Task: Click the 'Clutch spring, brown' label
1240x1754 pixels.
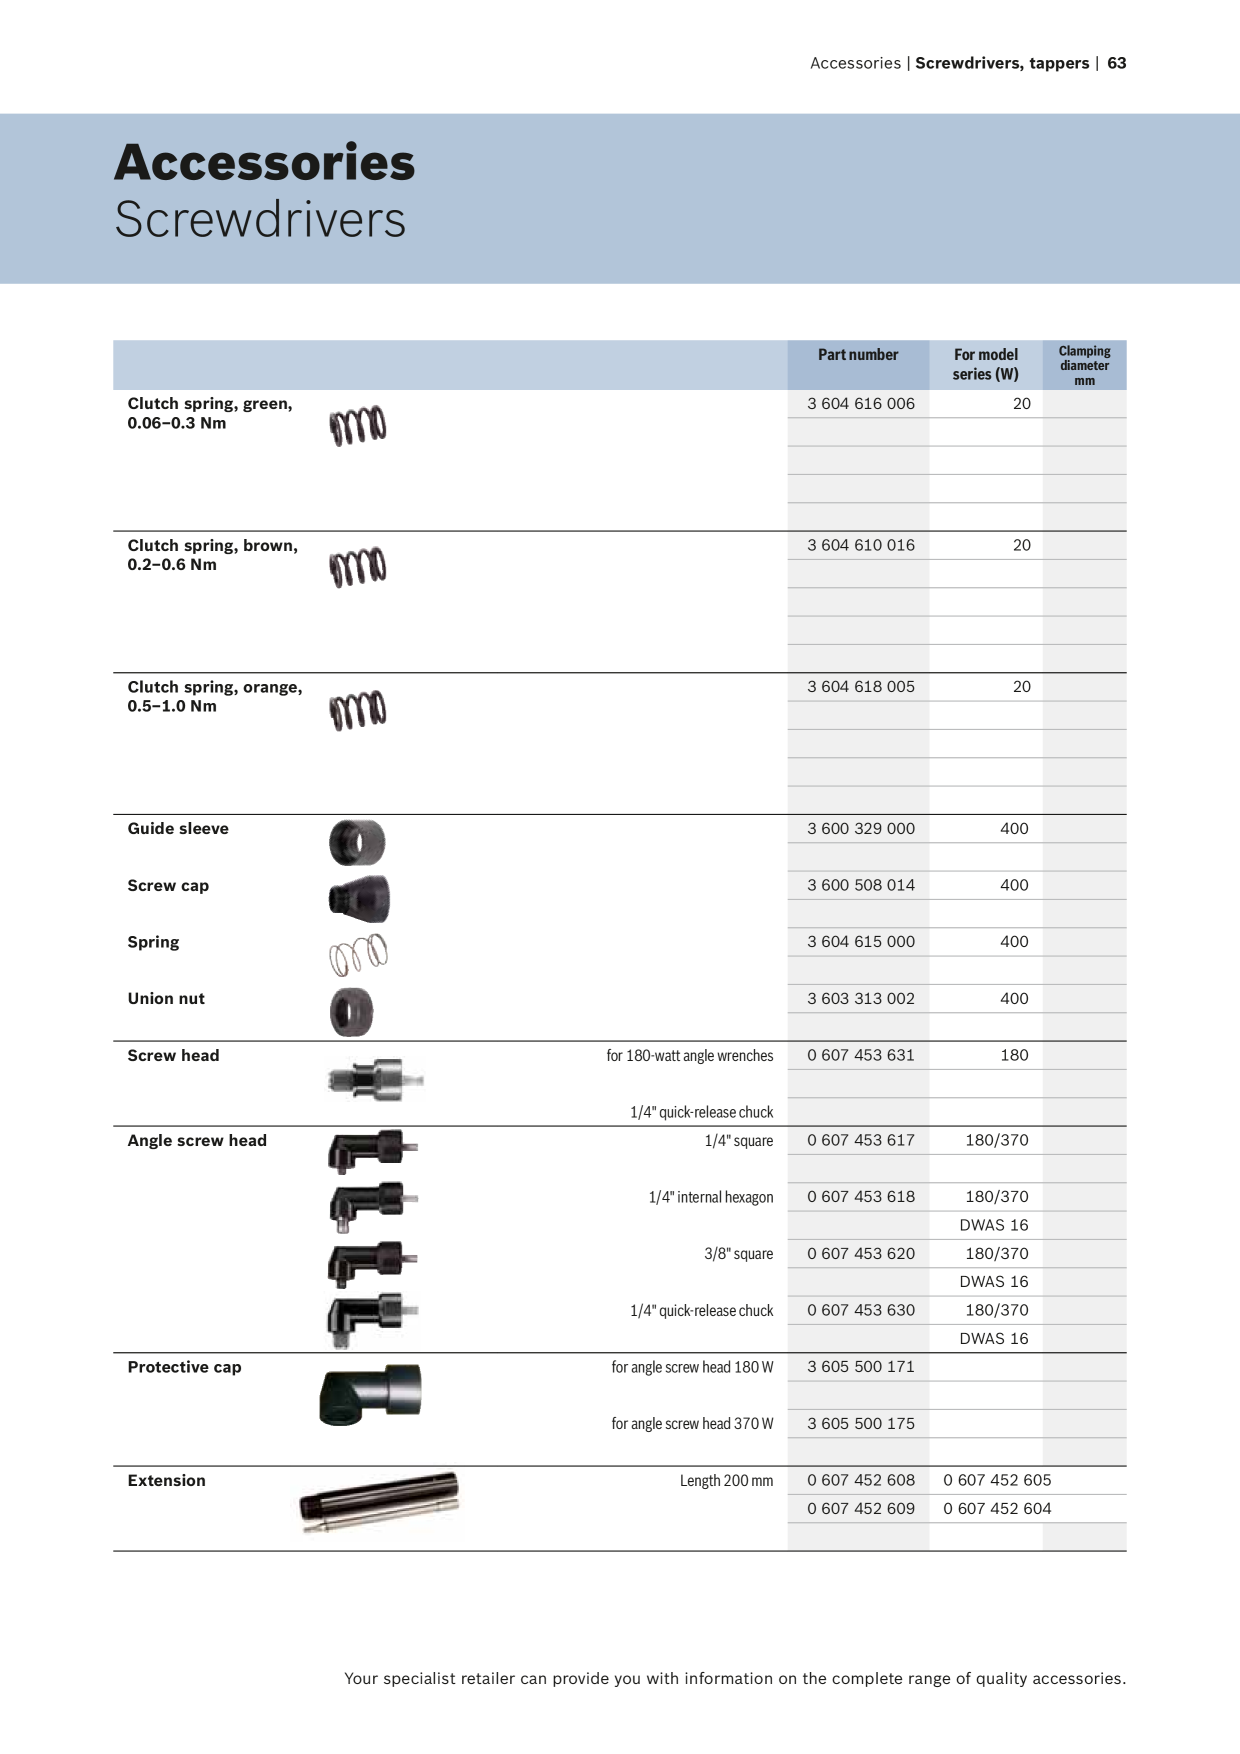Action: point(213,555)
